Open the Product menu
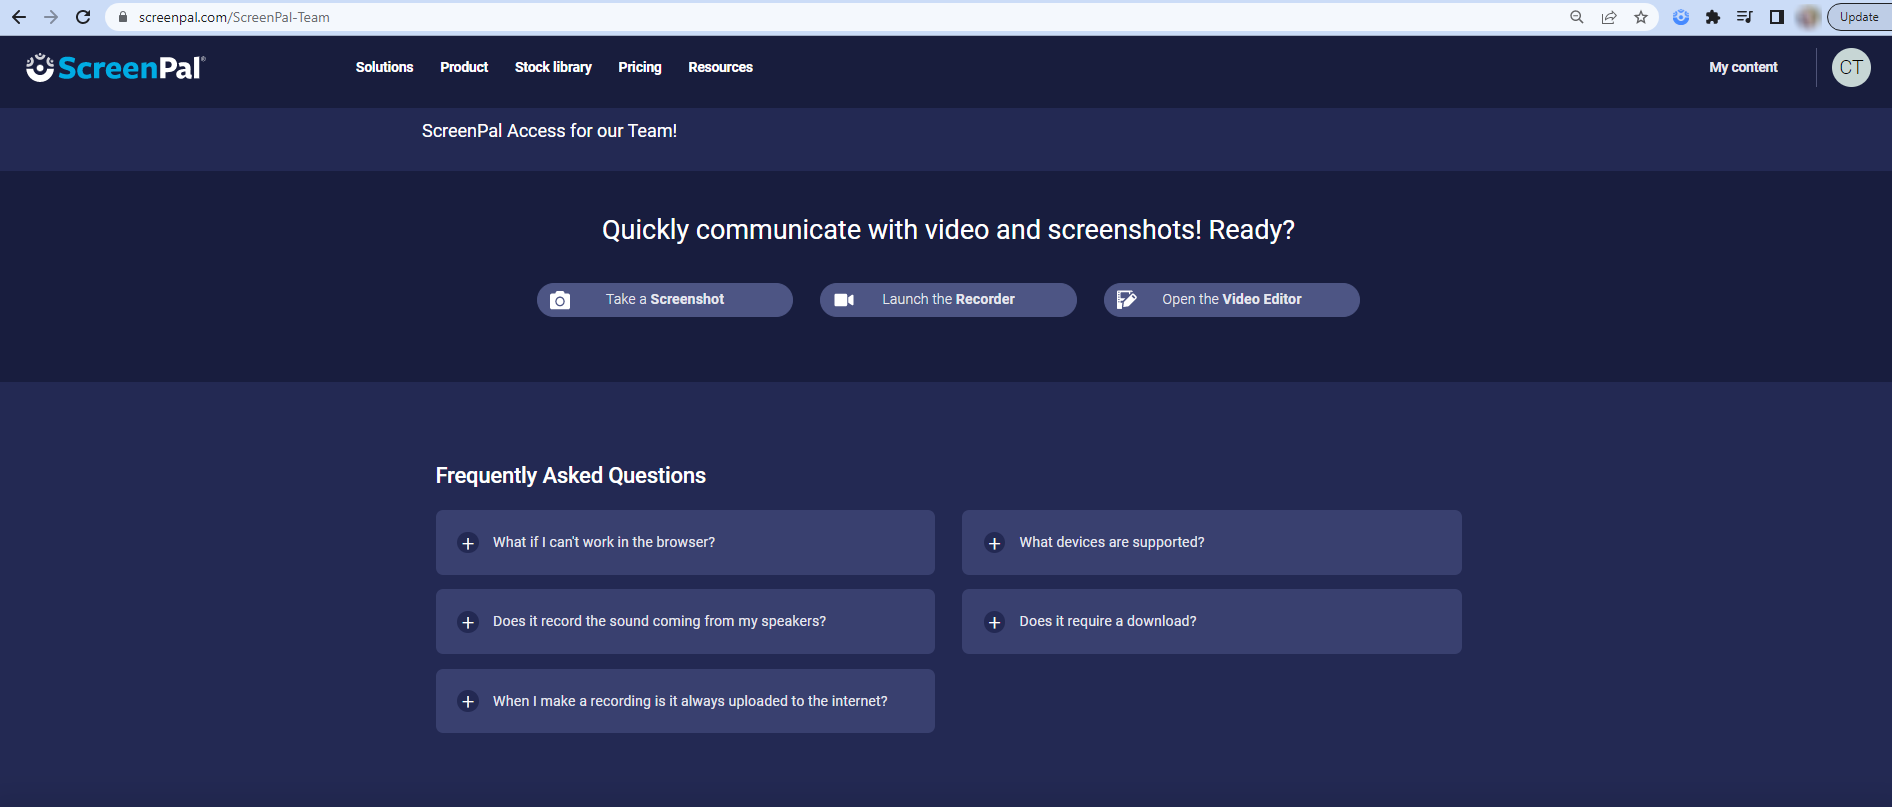Screen dimensions: 1892x807 coord(464,67)
